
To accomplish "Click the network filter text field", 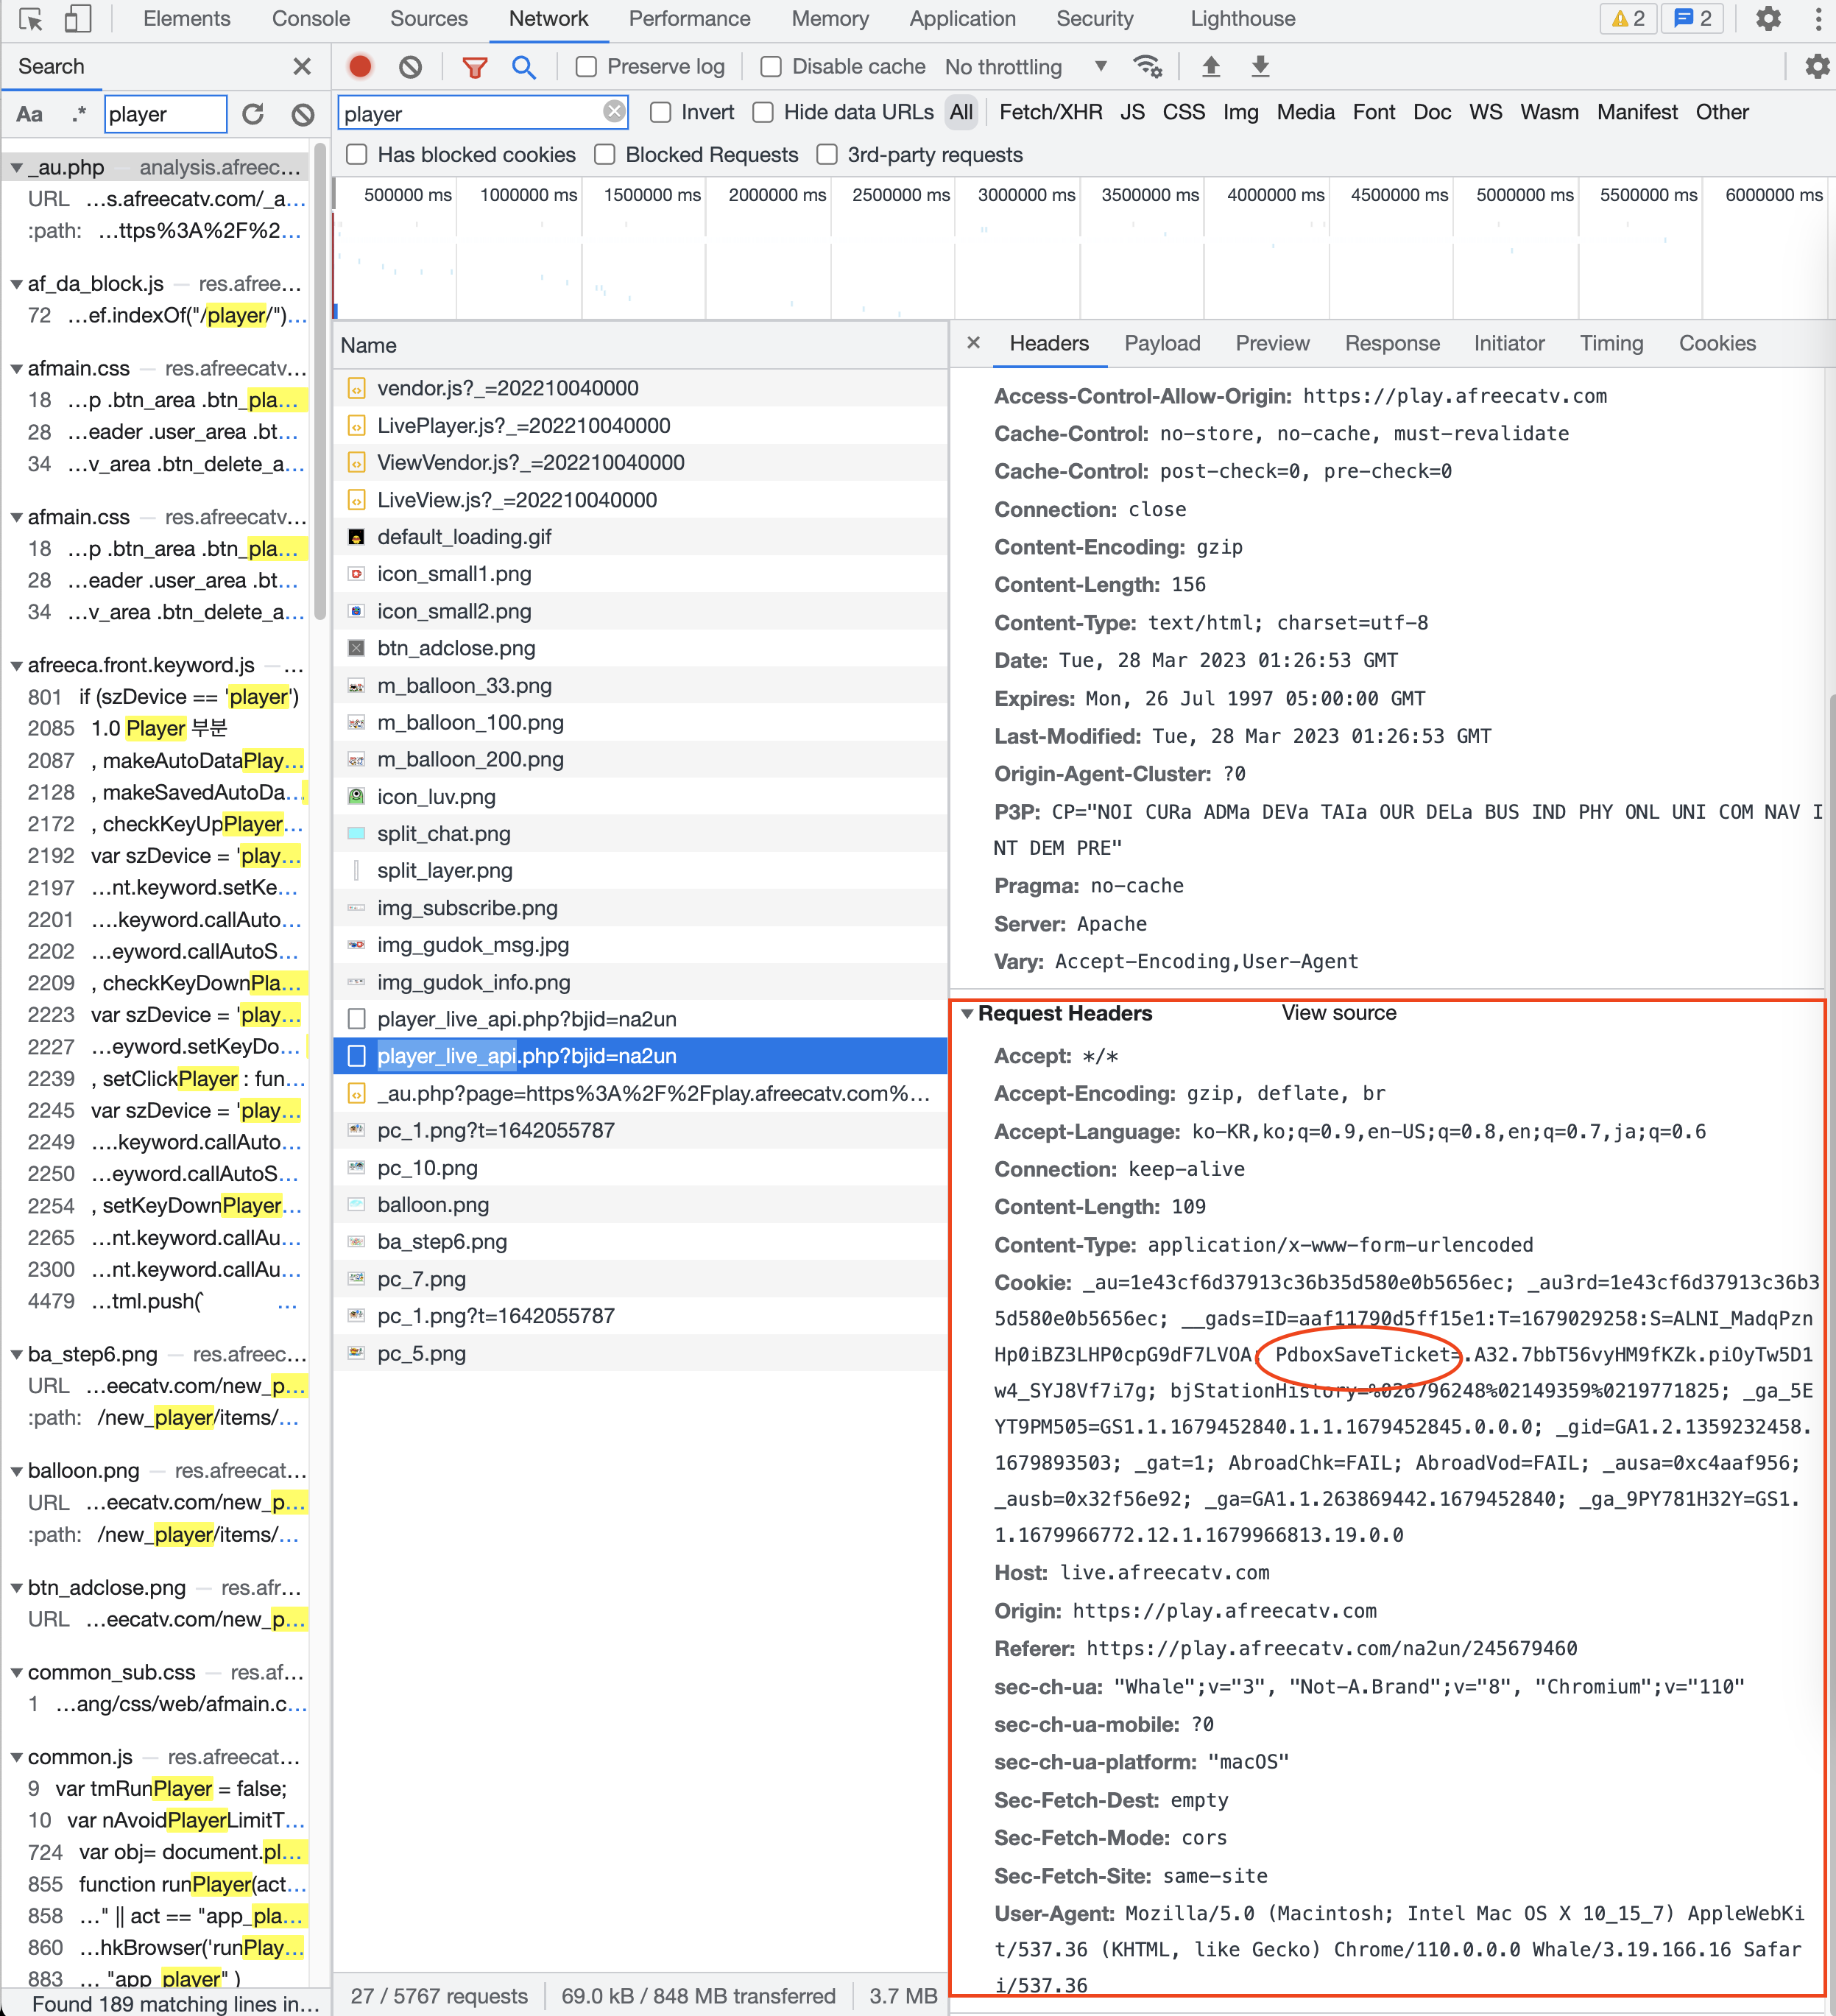I will (470, 114).
